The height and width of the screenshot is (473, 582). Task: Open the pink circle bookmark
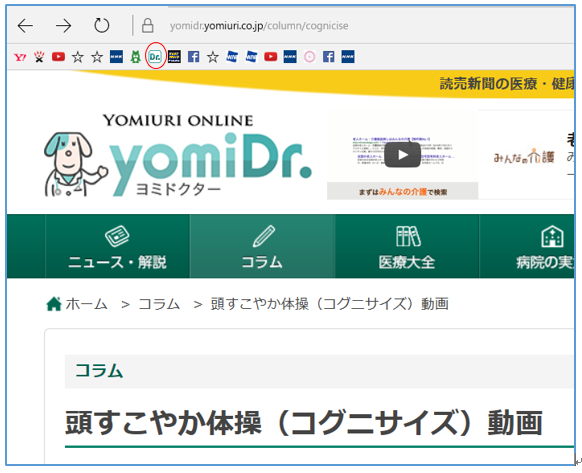tap(309, 57)
